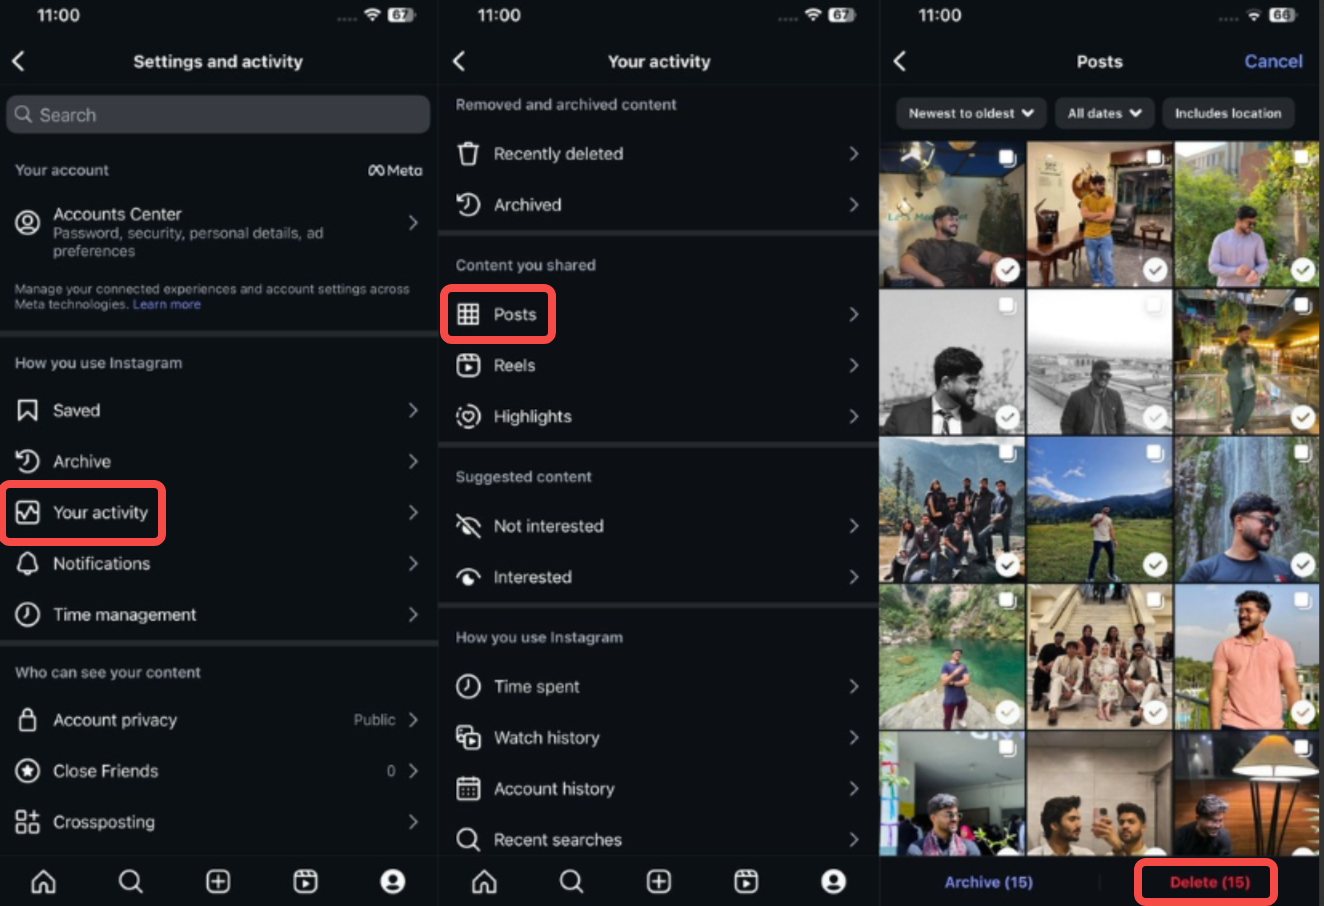Screen dimensions: 1324x906
Task: Tap the Wi-Fi status icon on Your activity screen
Action: (x=813, y=16)
